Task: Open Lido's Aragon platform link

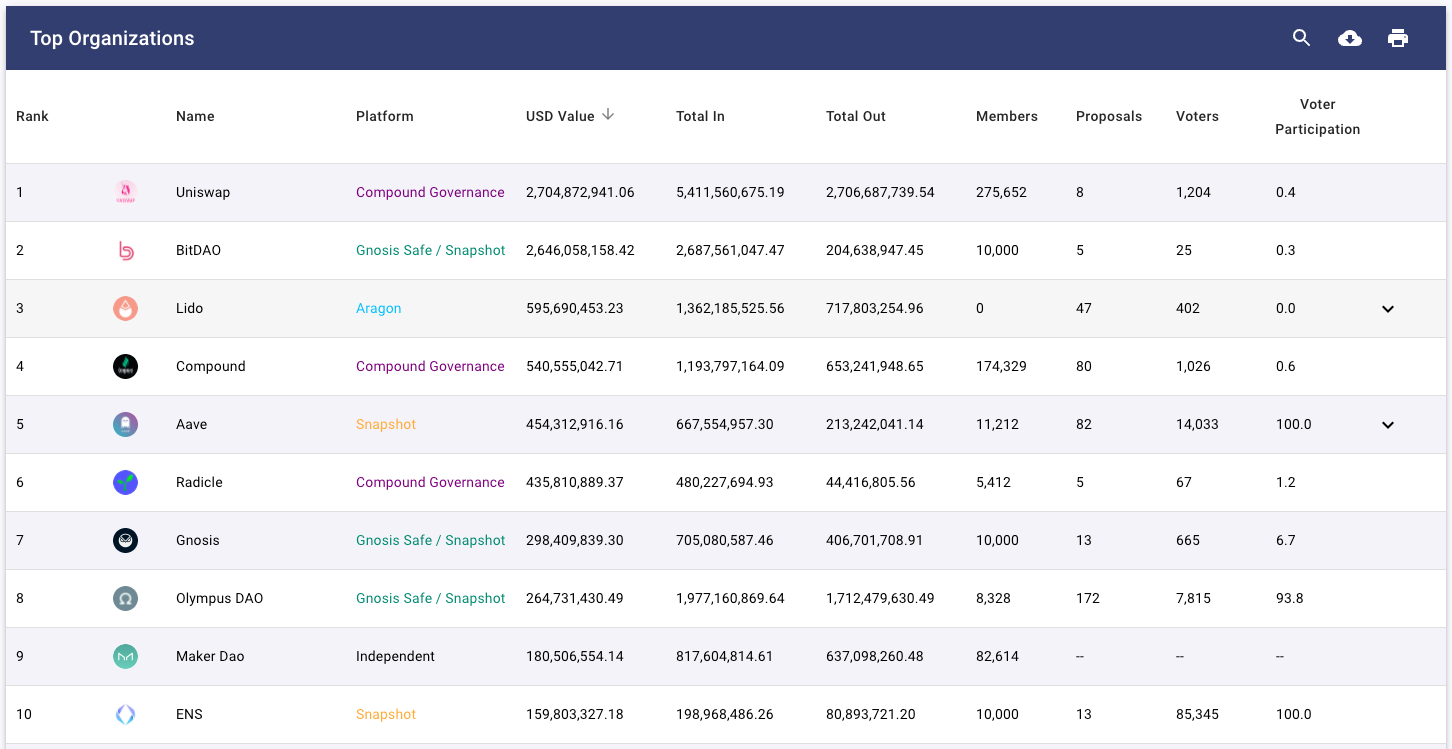Action: pos(379,308)
